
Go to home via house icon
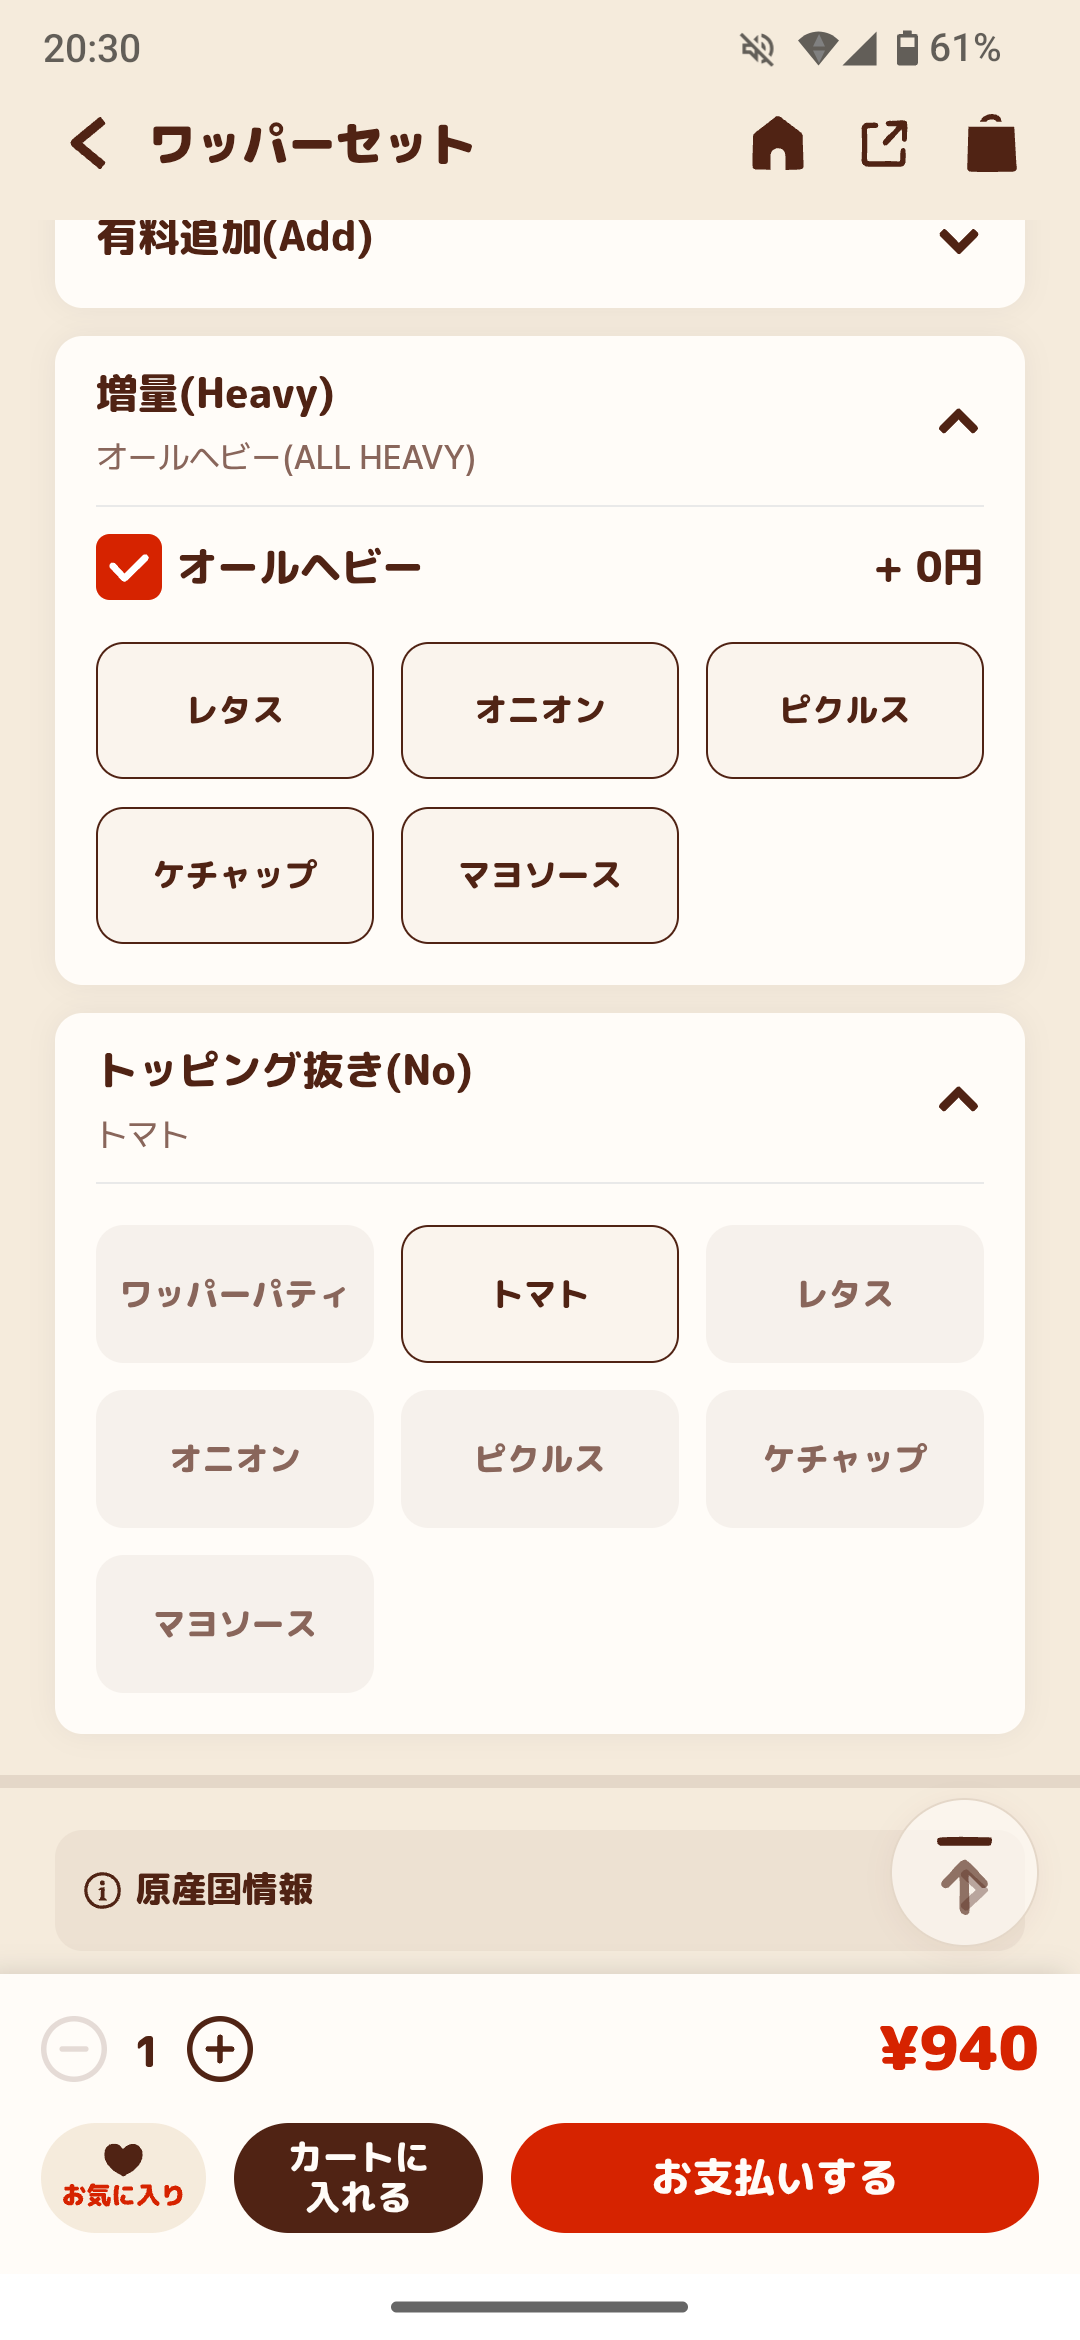tap(778, 143)
